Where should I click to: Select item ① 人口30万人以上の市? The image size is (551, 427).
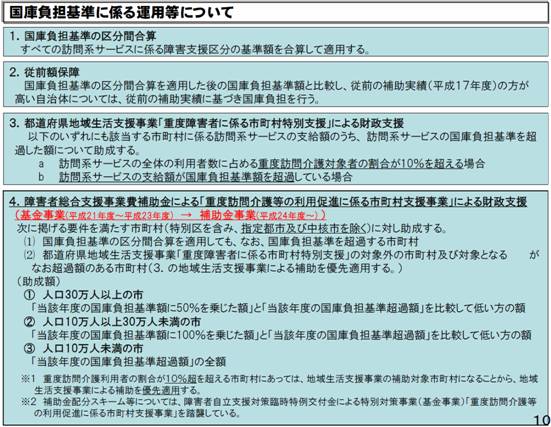(x=83, y=295)
